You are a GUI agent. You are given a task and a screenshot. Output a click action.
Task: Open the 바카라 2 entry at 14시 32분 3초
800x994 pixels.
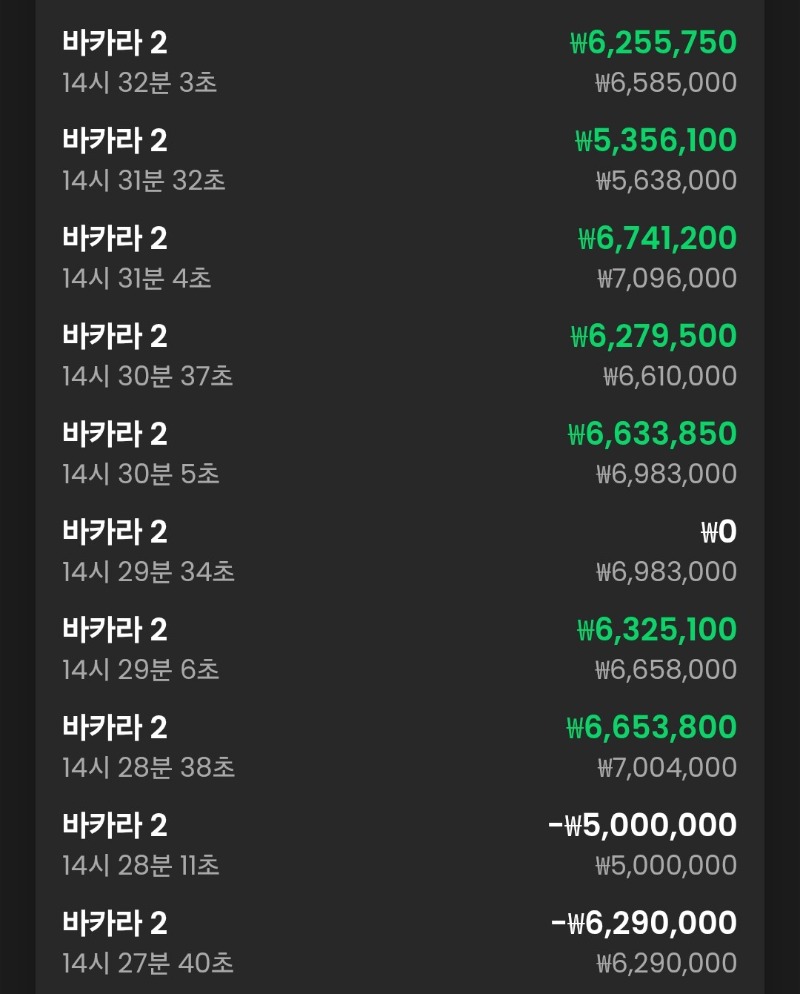[x=400, y=61]
